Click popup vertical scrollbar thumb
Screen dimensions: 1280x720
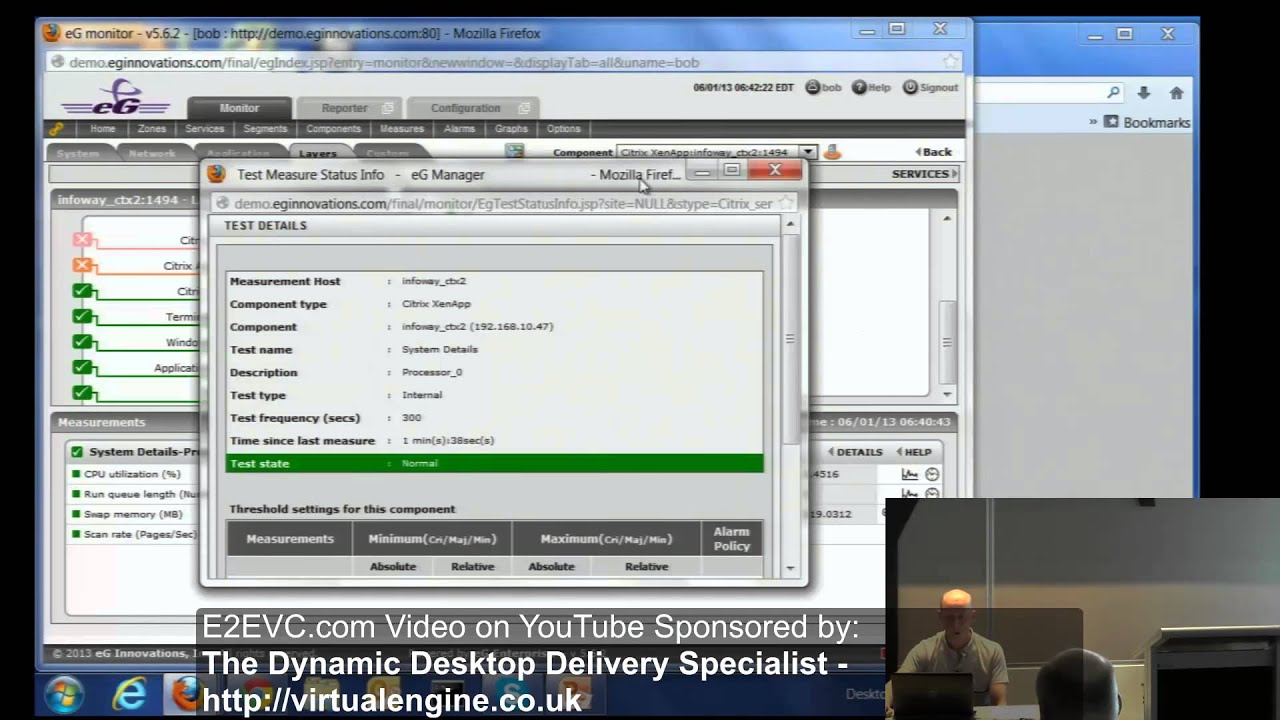(x=790, y=339)
